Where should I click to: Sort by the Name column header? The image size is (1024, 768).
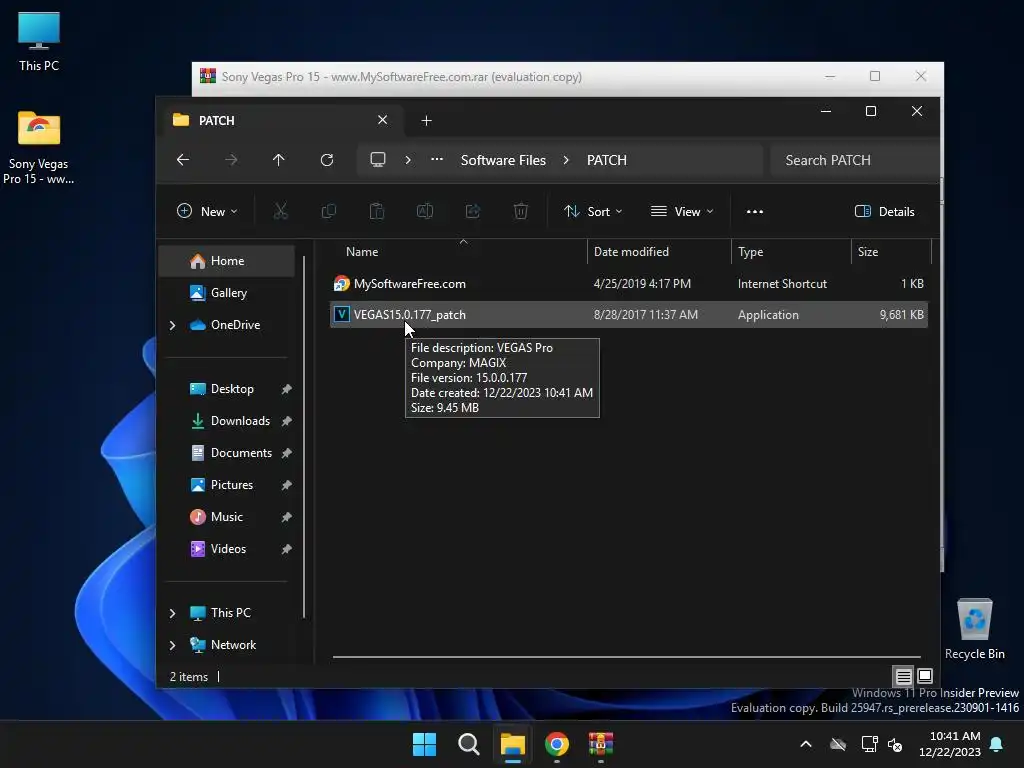point(462,251)
